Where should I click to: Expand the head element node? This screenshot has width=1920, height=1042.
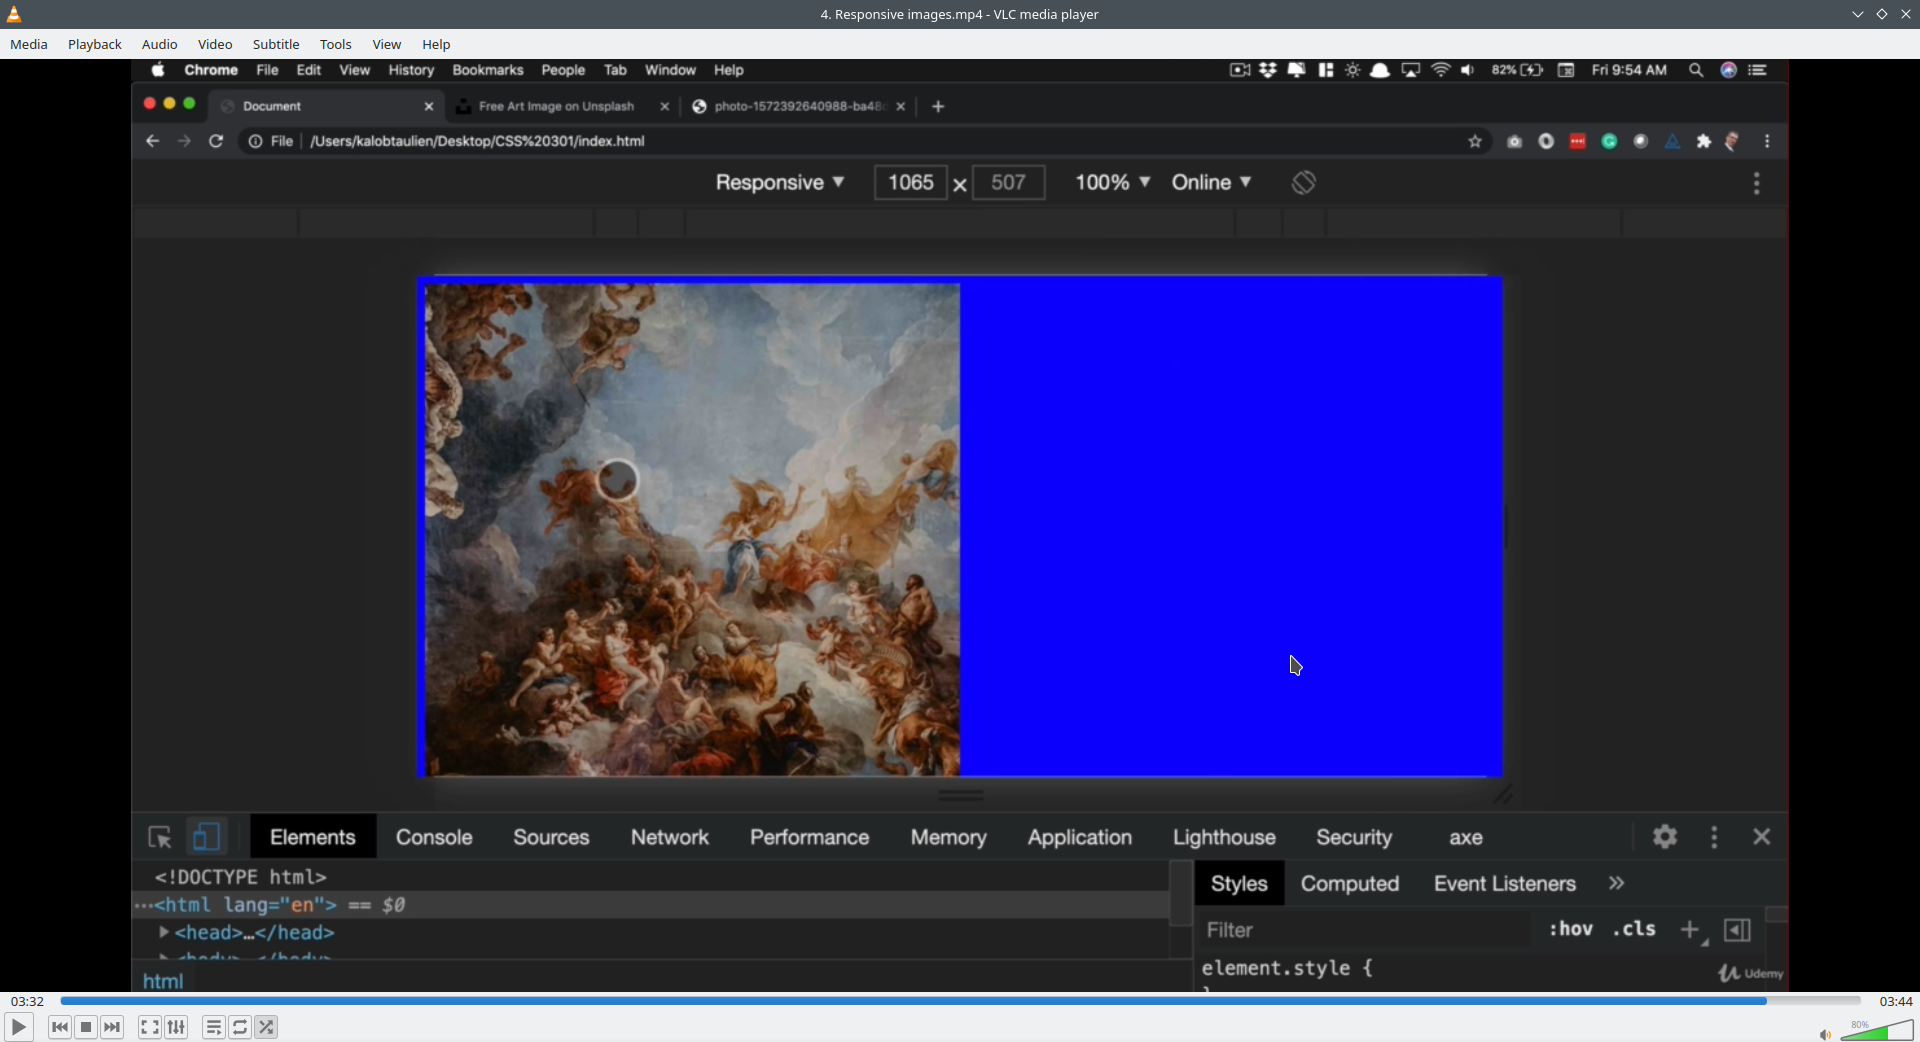coord(164,932)
